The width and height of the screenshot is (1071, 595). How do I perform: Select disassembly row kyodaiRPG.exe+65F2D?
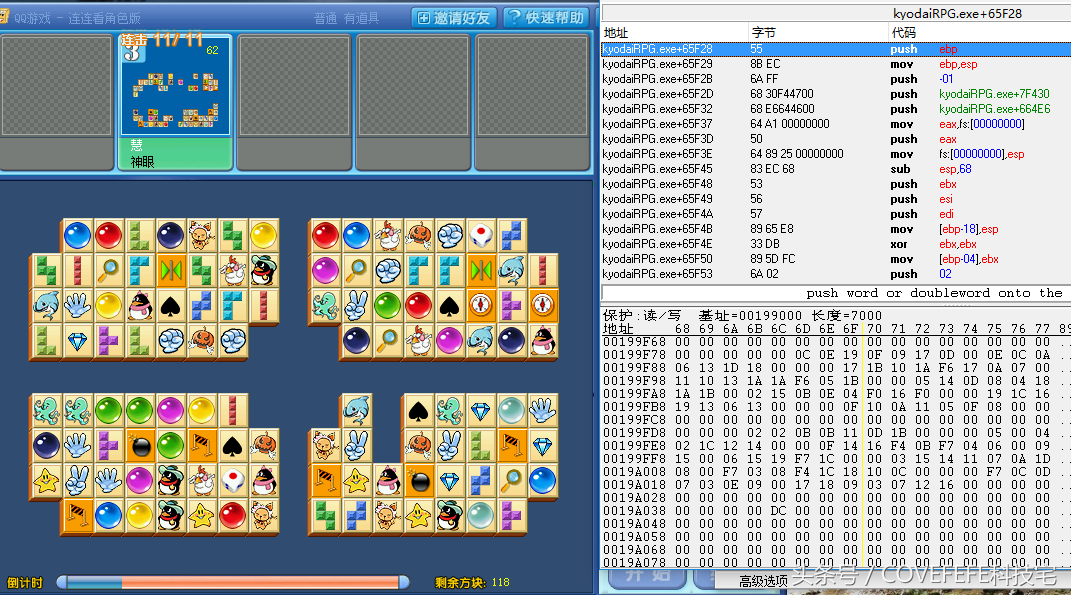coord(836,94)
